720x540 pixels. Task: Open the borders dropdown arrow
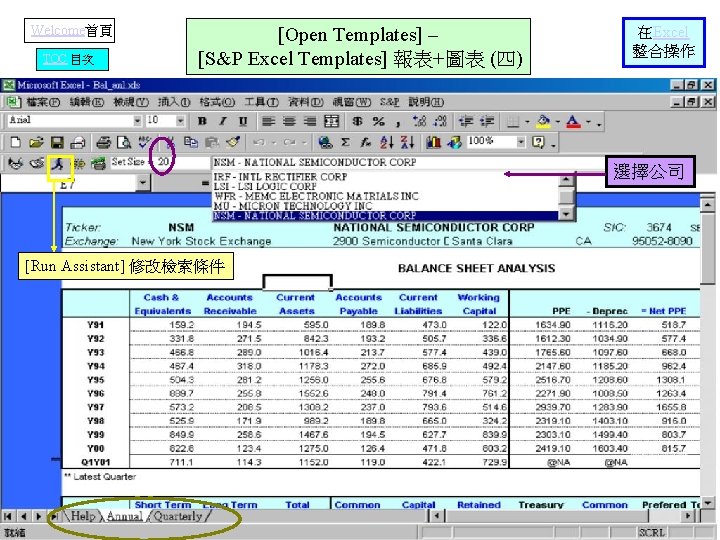[x=527, y=122]
